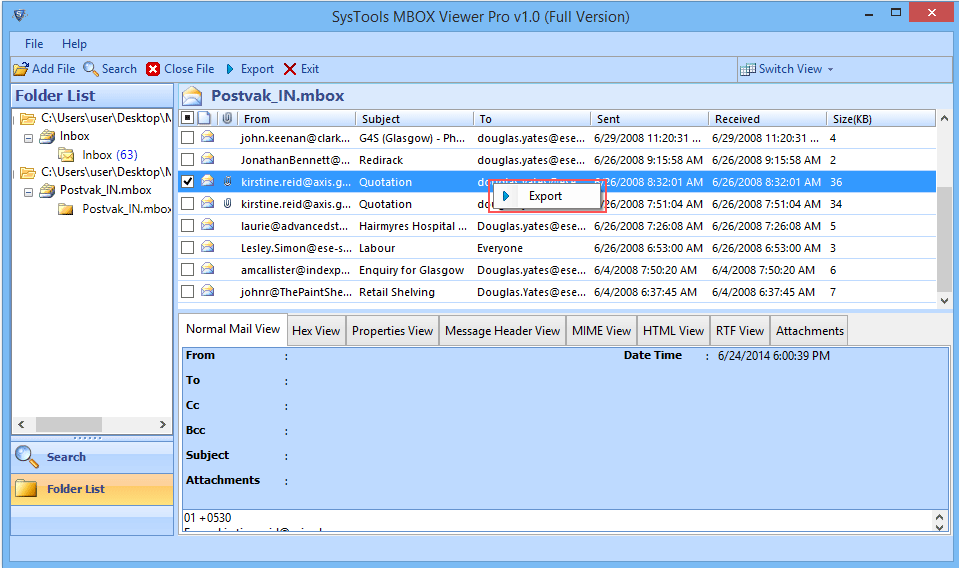Sort emails by the Subject column
This screenshot has width=959, height=568.
pyautogui.click(x=414, y=119)
